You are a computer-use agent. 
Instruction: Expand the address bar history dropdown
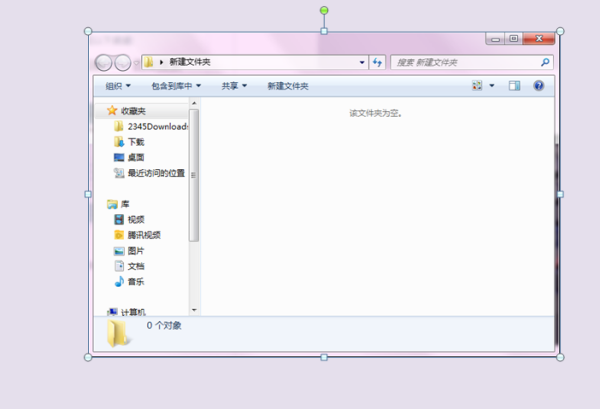pyautogui.click(x=362, y=62)
